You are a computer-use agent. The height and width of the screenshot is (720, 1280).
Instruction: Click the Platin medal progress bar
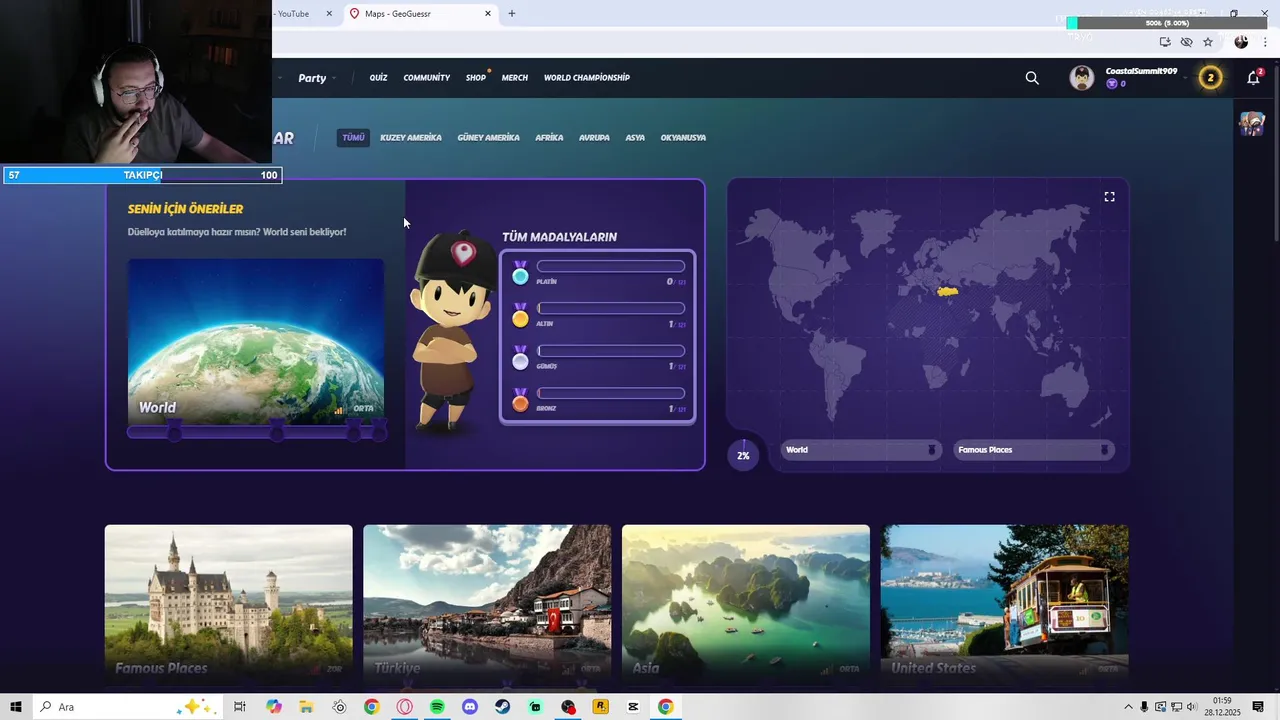pos(611,266)
